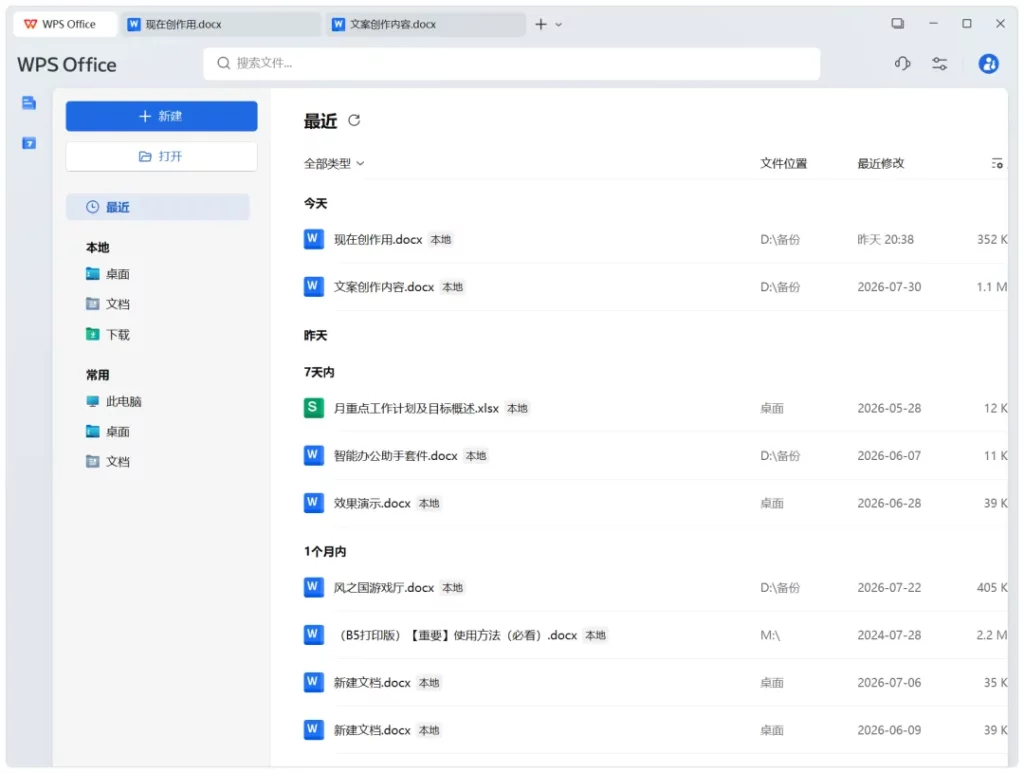Open 桌面 under 本地
This screenshot has width=1024, height=773.
pyautogui.click(x=108, y=274)
